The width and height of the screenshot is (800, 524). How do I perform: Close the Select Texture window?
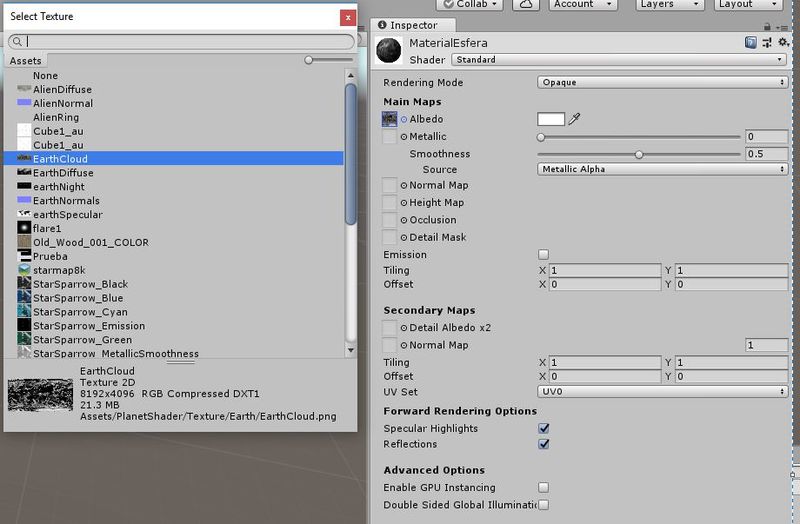(347, 17)
